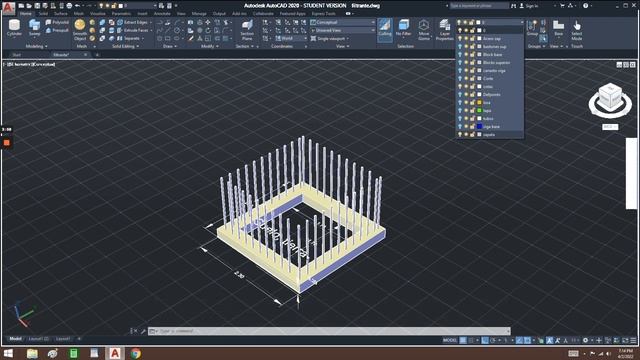Image resolution: width=640 pixels, height=360 pixels.
Task: Collapse the current layer combo box
Action: pyautogui.click(x=522, y=22)
